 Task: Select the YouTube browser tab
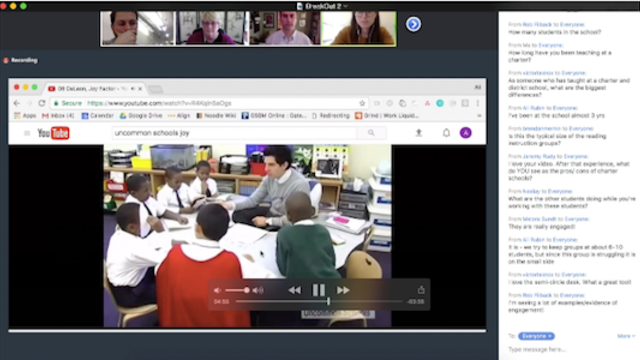pyautogui.click(x=94, y=88)
